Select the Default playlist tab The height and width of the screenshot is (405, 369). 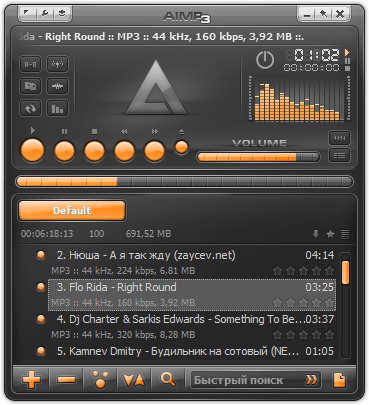pyautogui.click(x=72, y=210)
